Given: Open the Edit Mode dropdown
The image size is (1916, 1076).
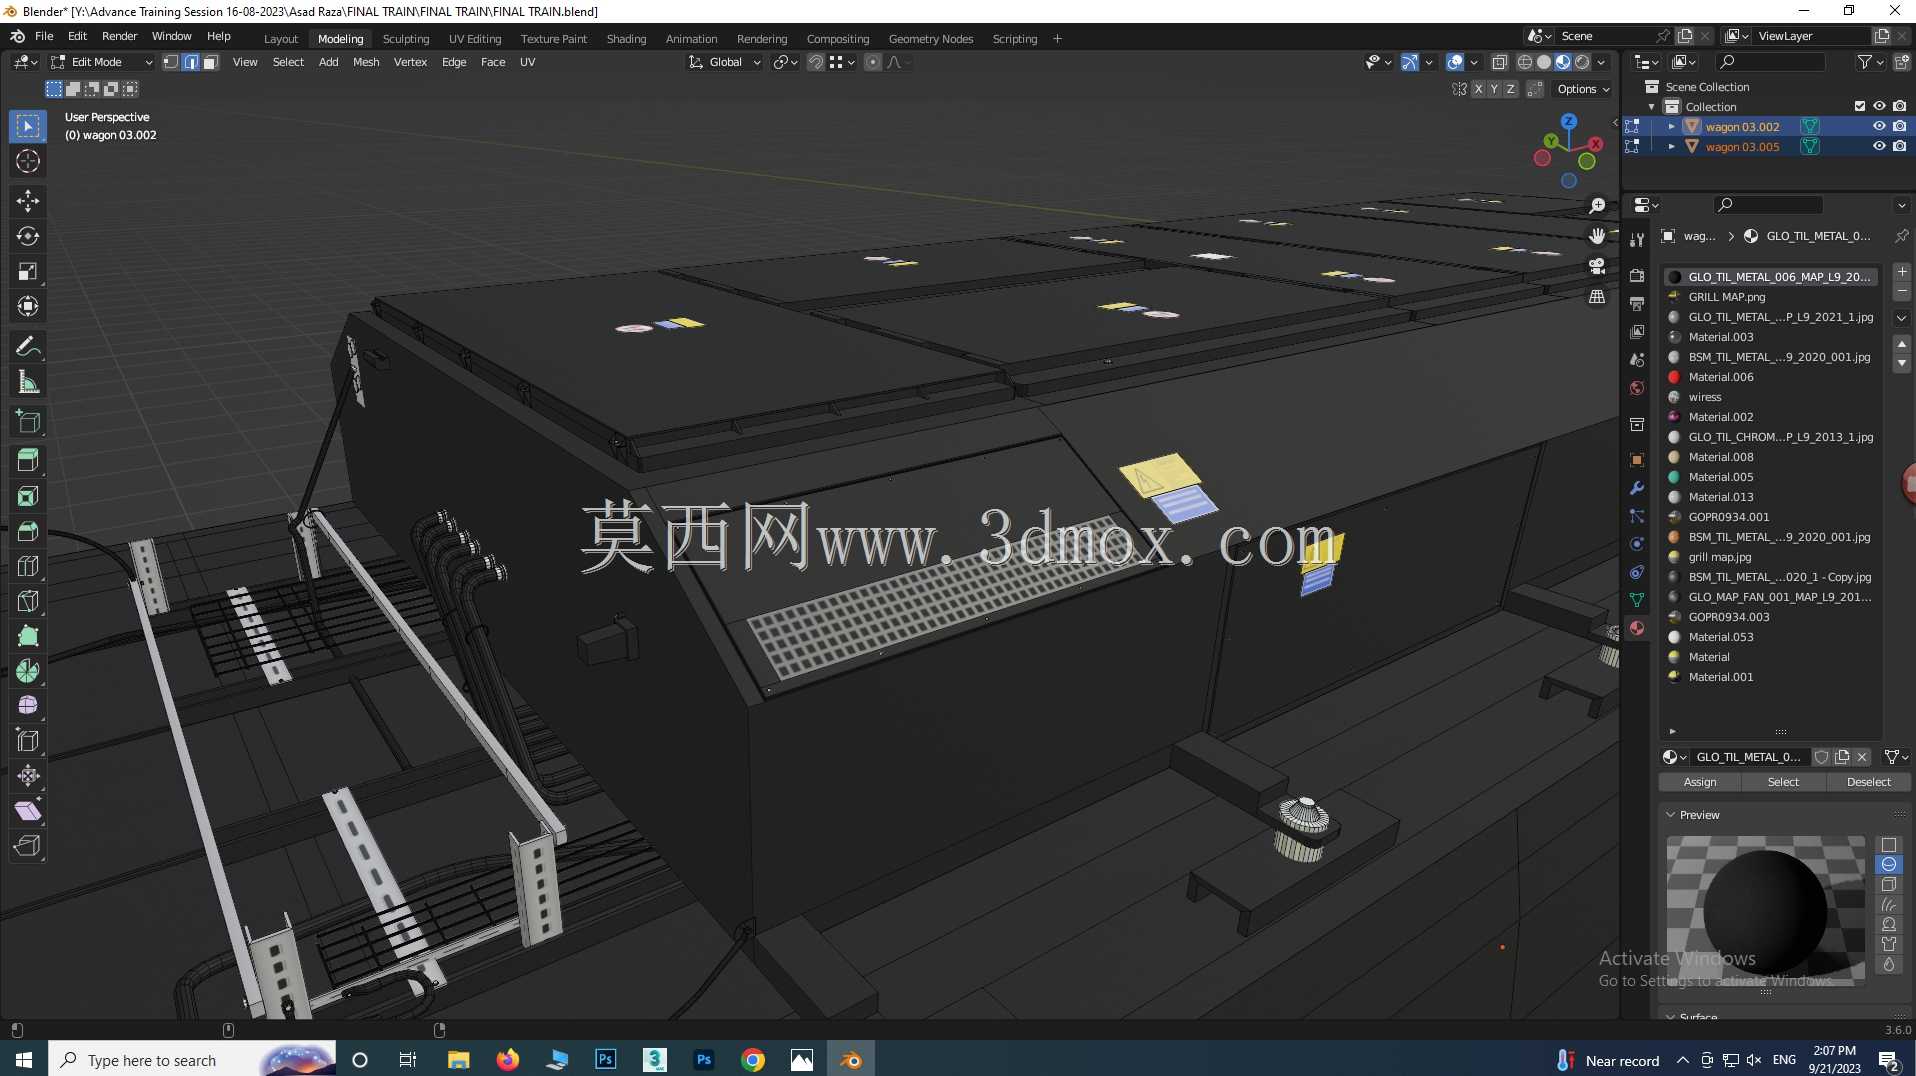Looking at the screenshot, I should [x=102, y=62].
